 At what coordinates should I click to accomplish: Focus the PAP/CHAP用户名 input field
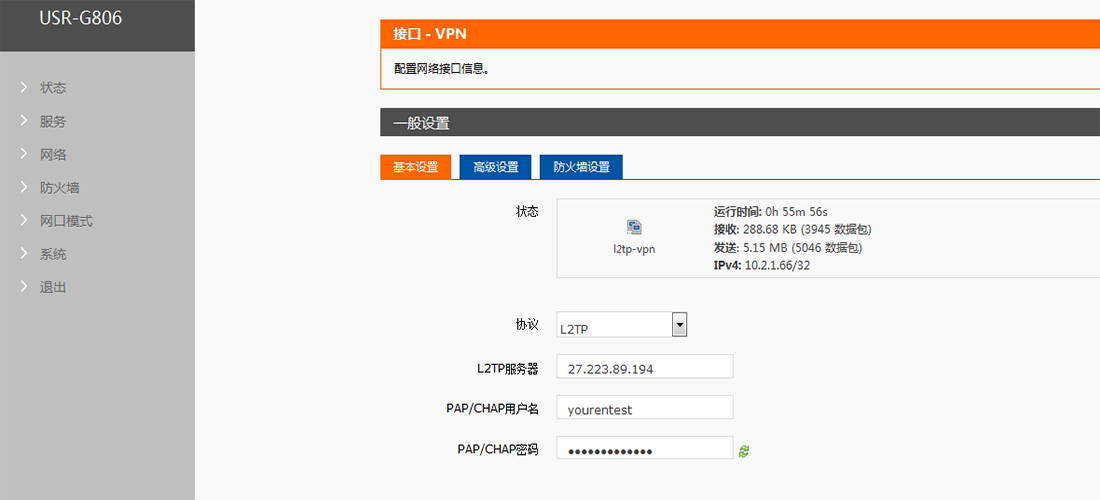[x=644, y=408]
